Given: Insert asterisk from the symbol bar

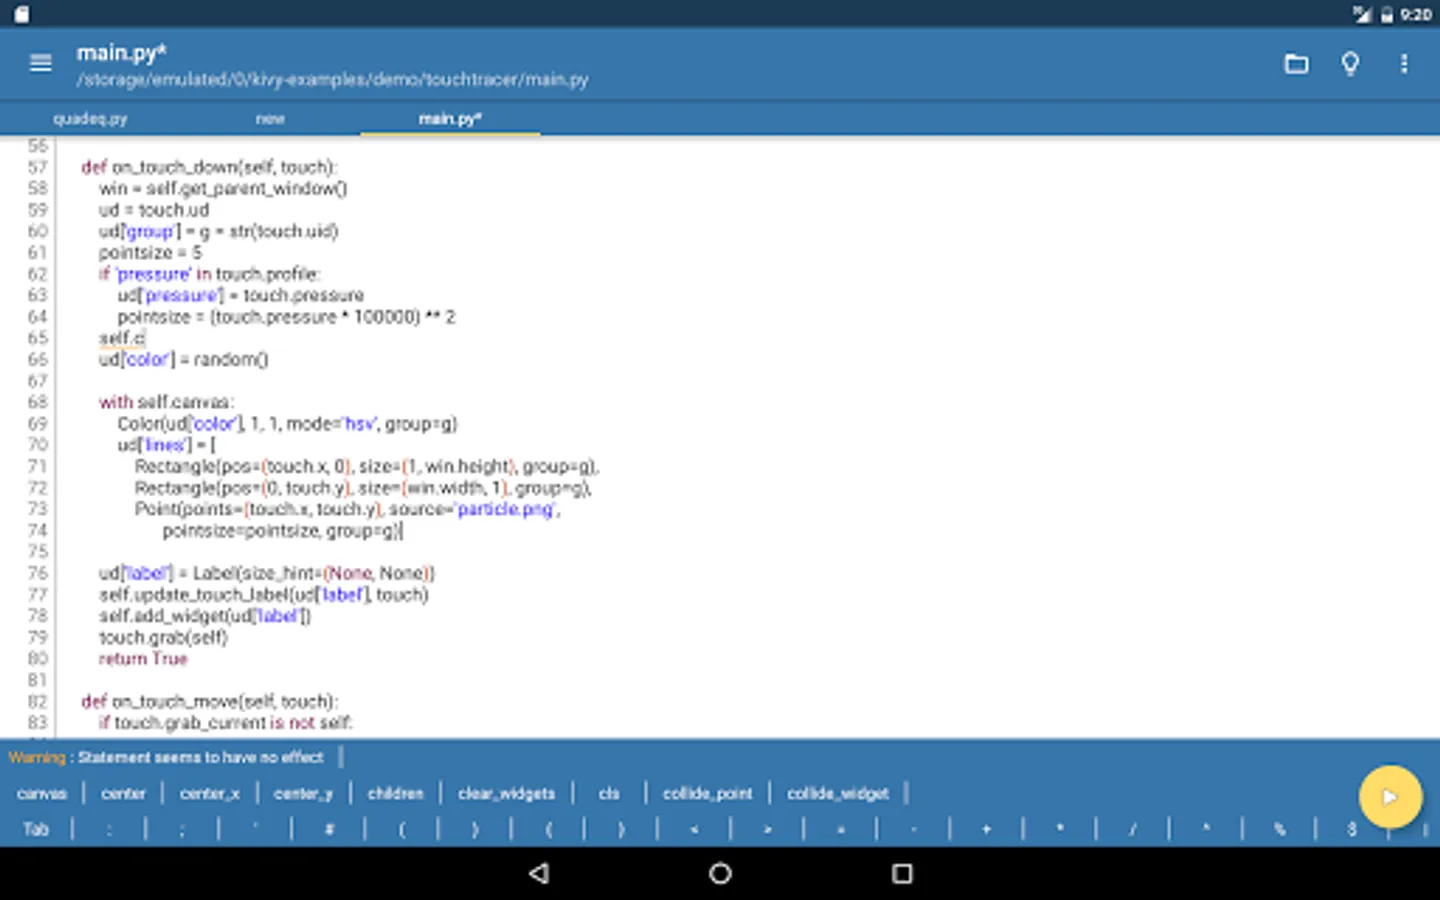Looking at the screenshot, I should (x=1060, y=829).
